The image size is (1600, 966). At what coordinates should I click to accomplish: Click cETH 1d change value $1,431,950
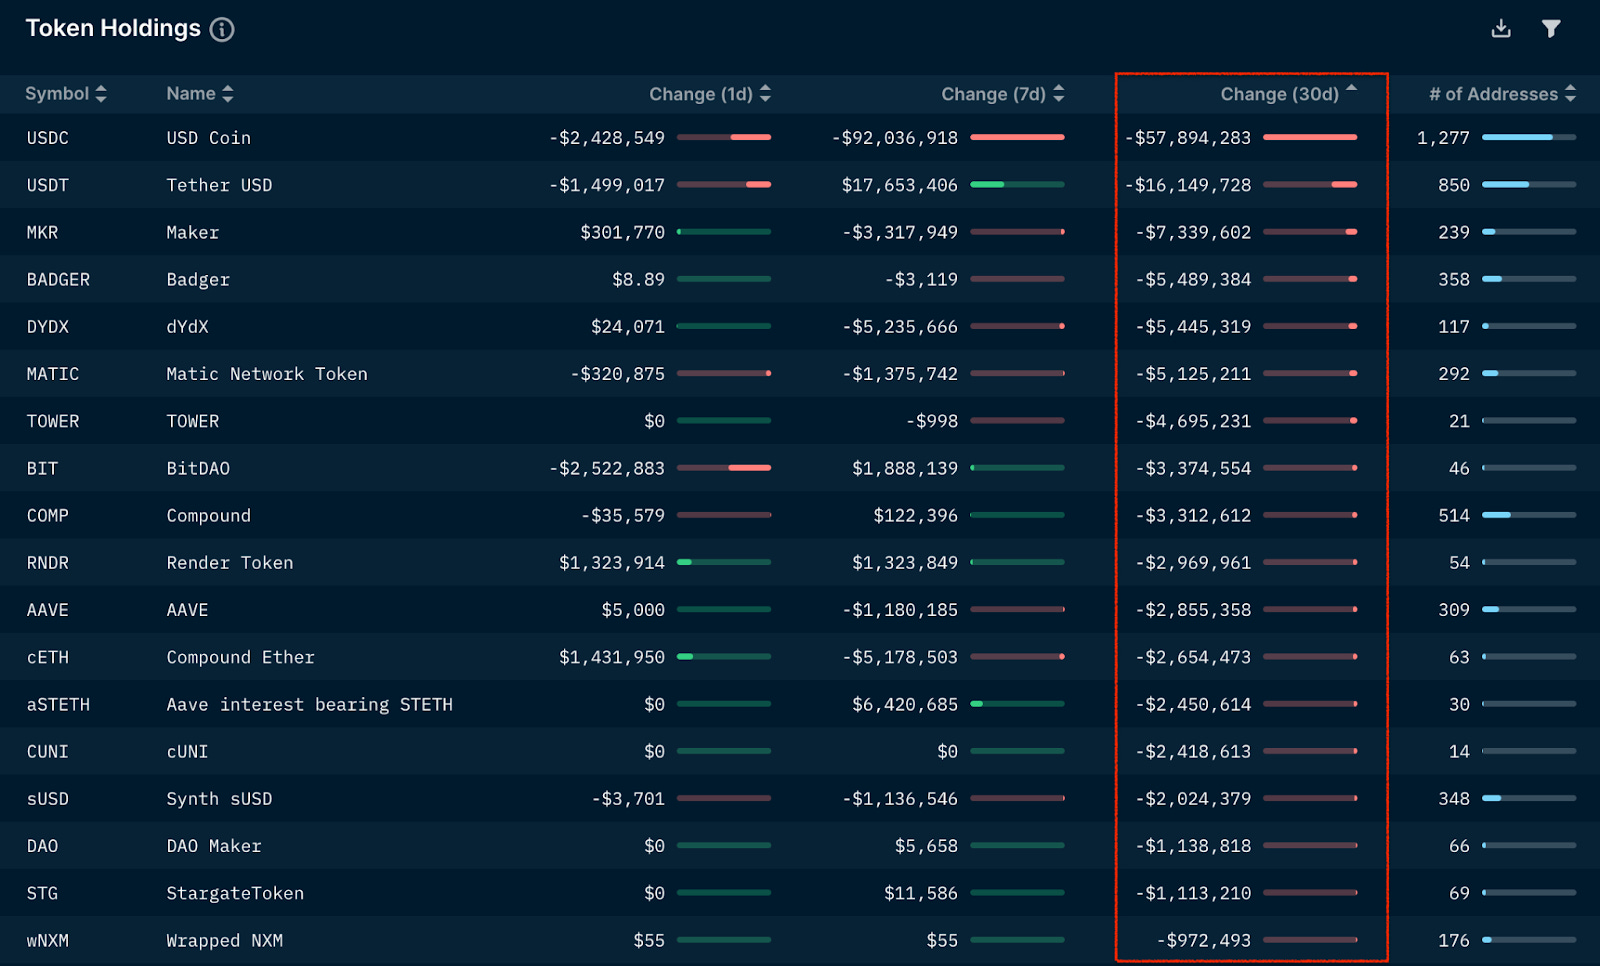pos(612,657)
